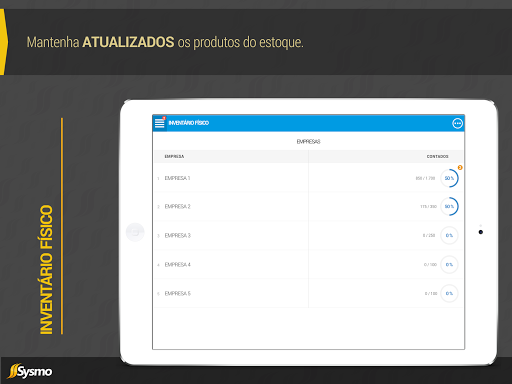Image resolution: width=512 pixels, height=384 pixels.
Task: Click EMPRESA 2 50% progress circle
Action: point(449,207)
